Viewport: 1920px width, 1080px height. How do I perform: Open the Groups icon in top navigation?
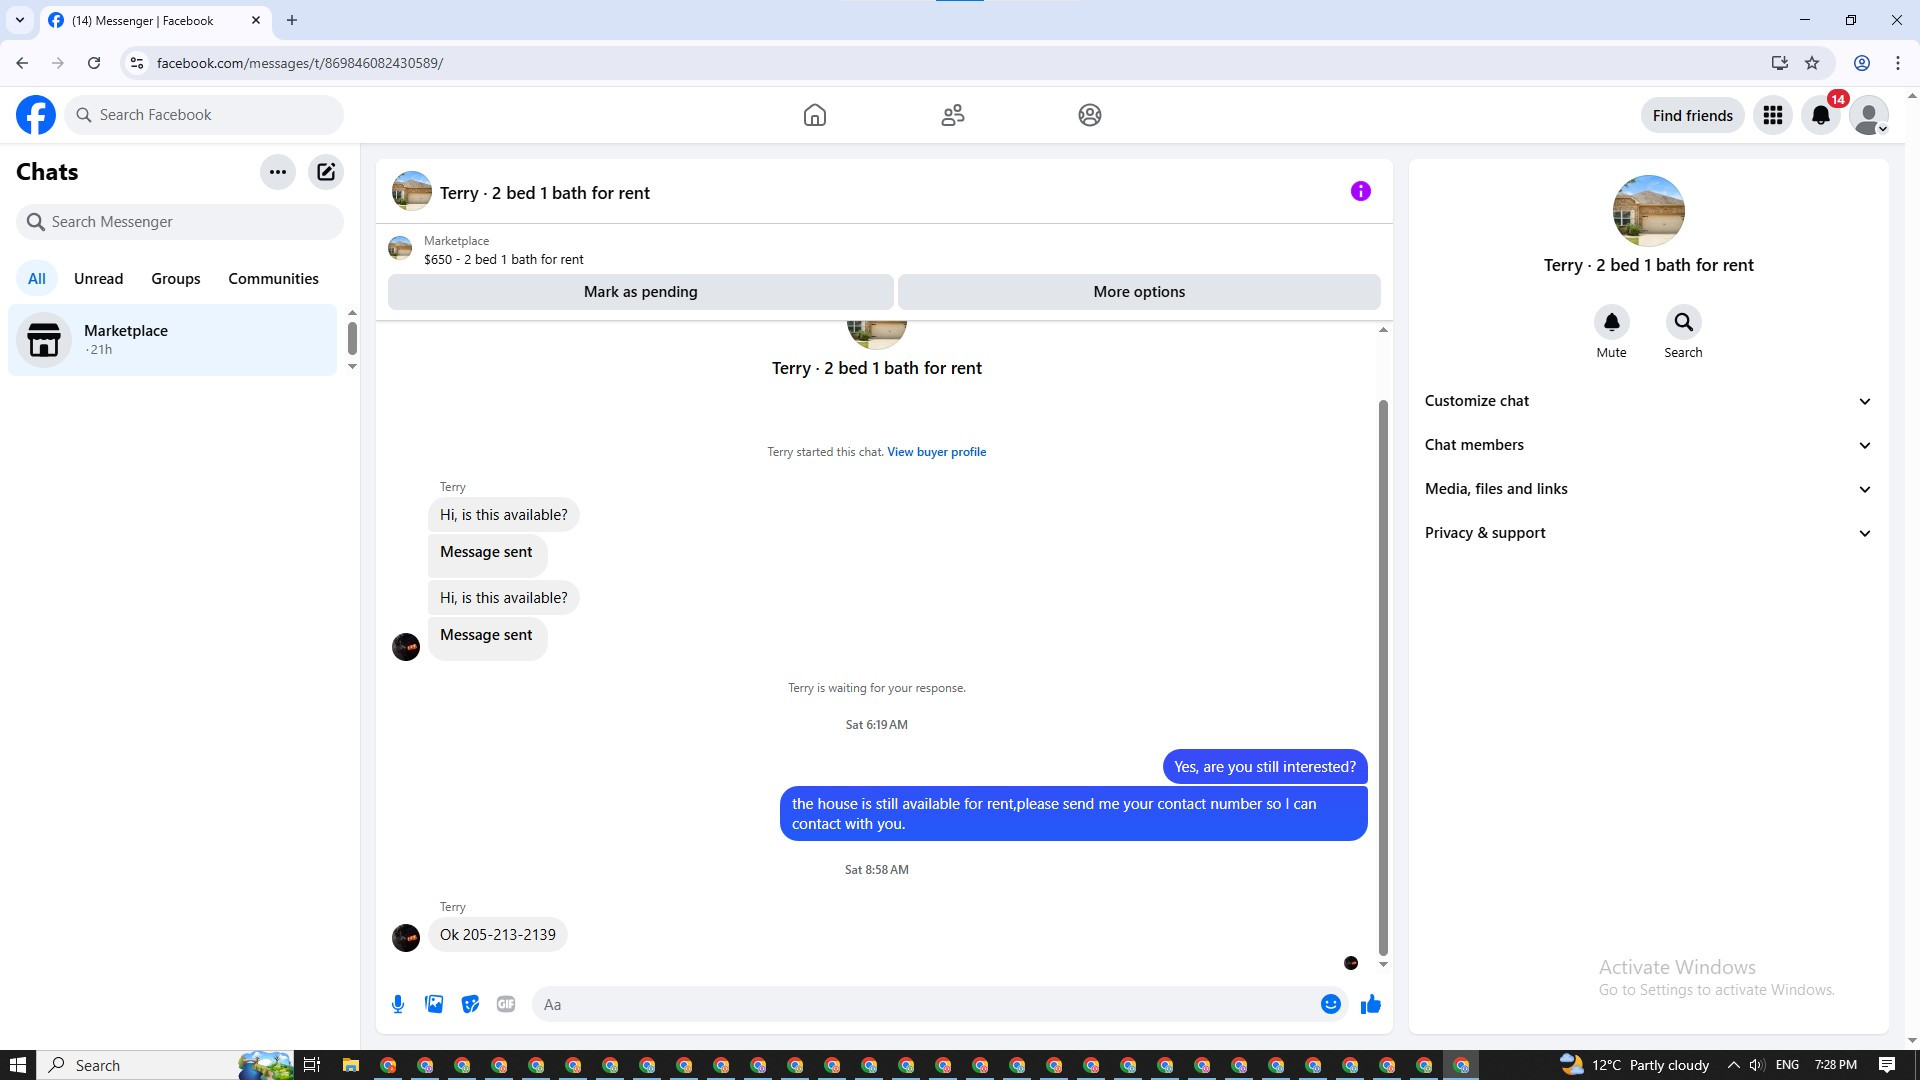coord(1090,115)
